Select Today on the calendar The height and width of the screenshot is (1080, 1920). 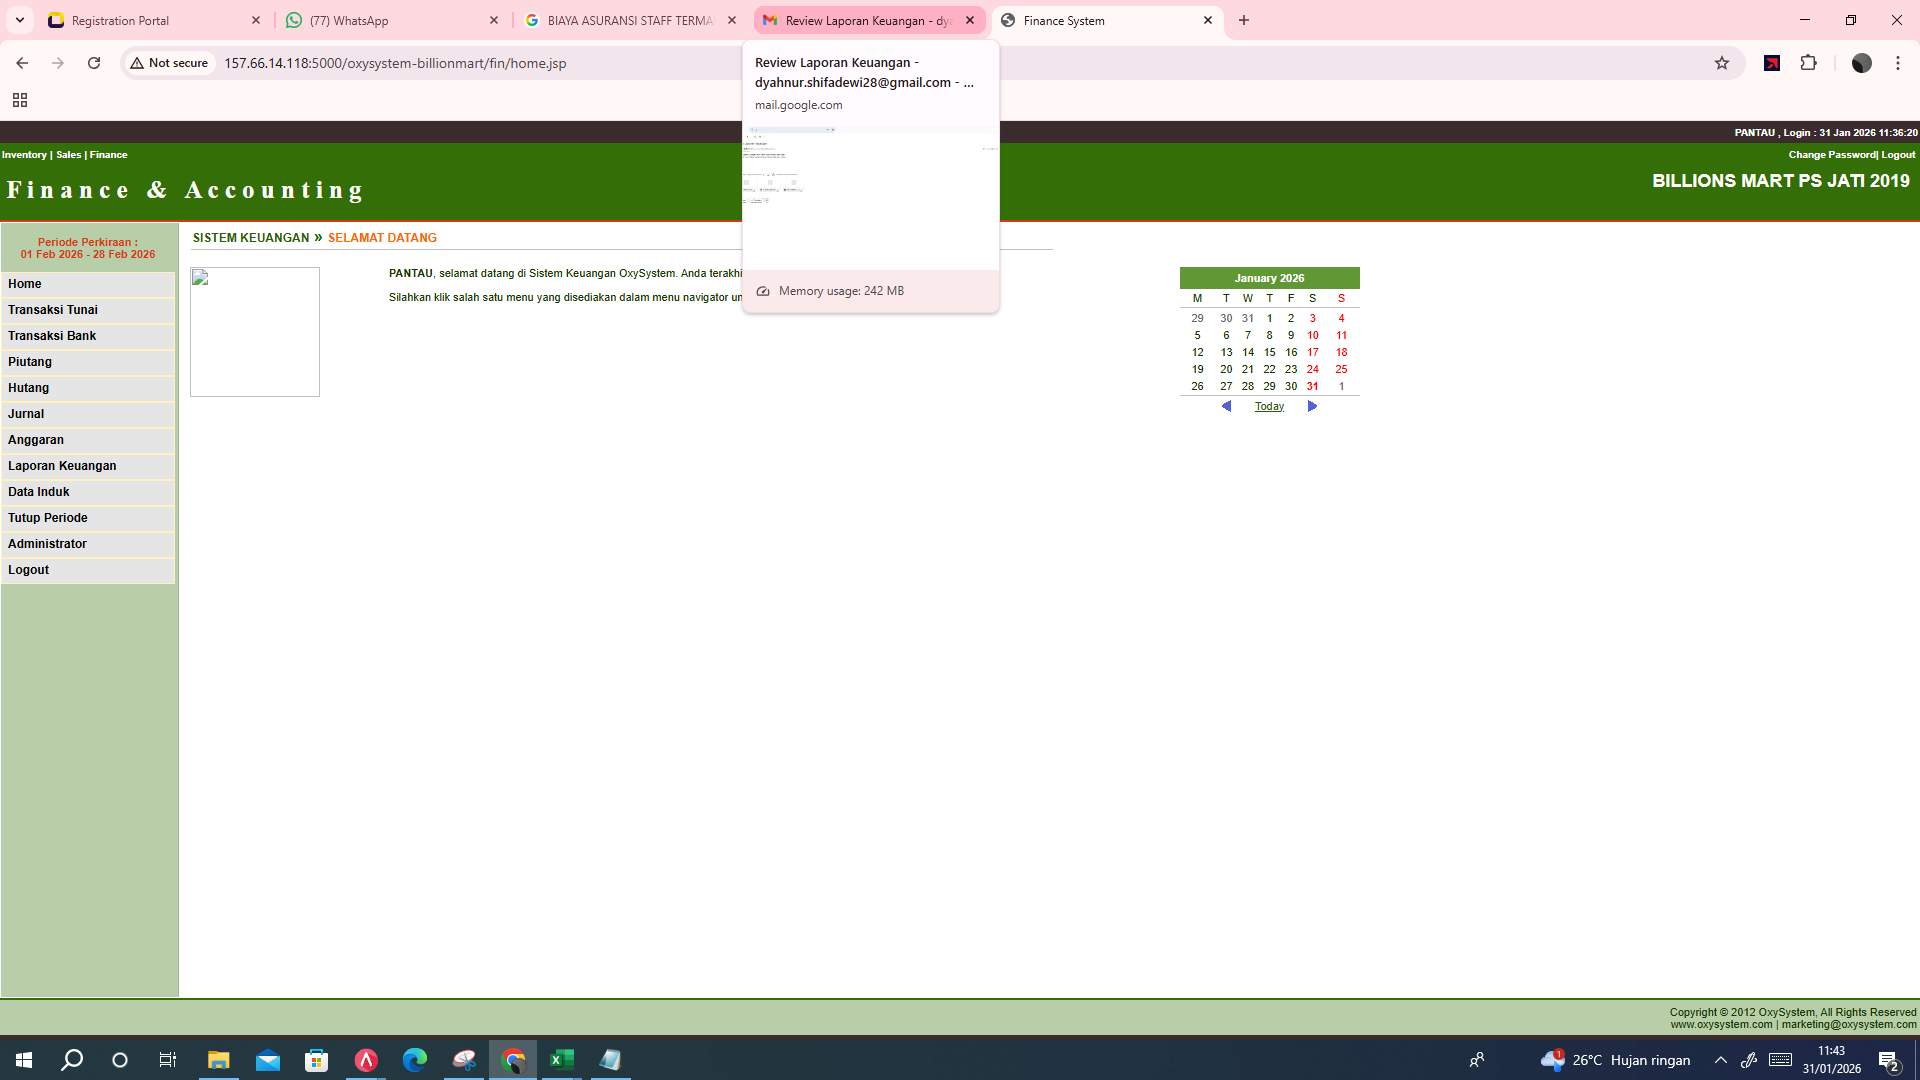point(1268,405)
